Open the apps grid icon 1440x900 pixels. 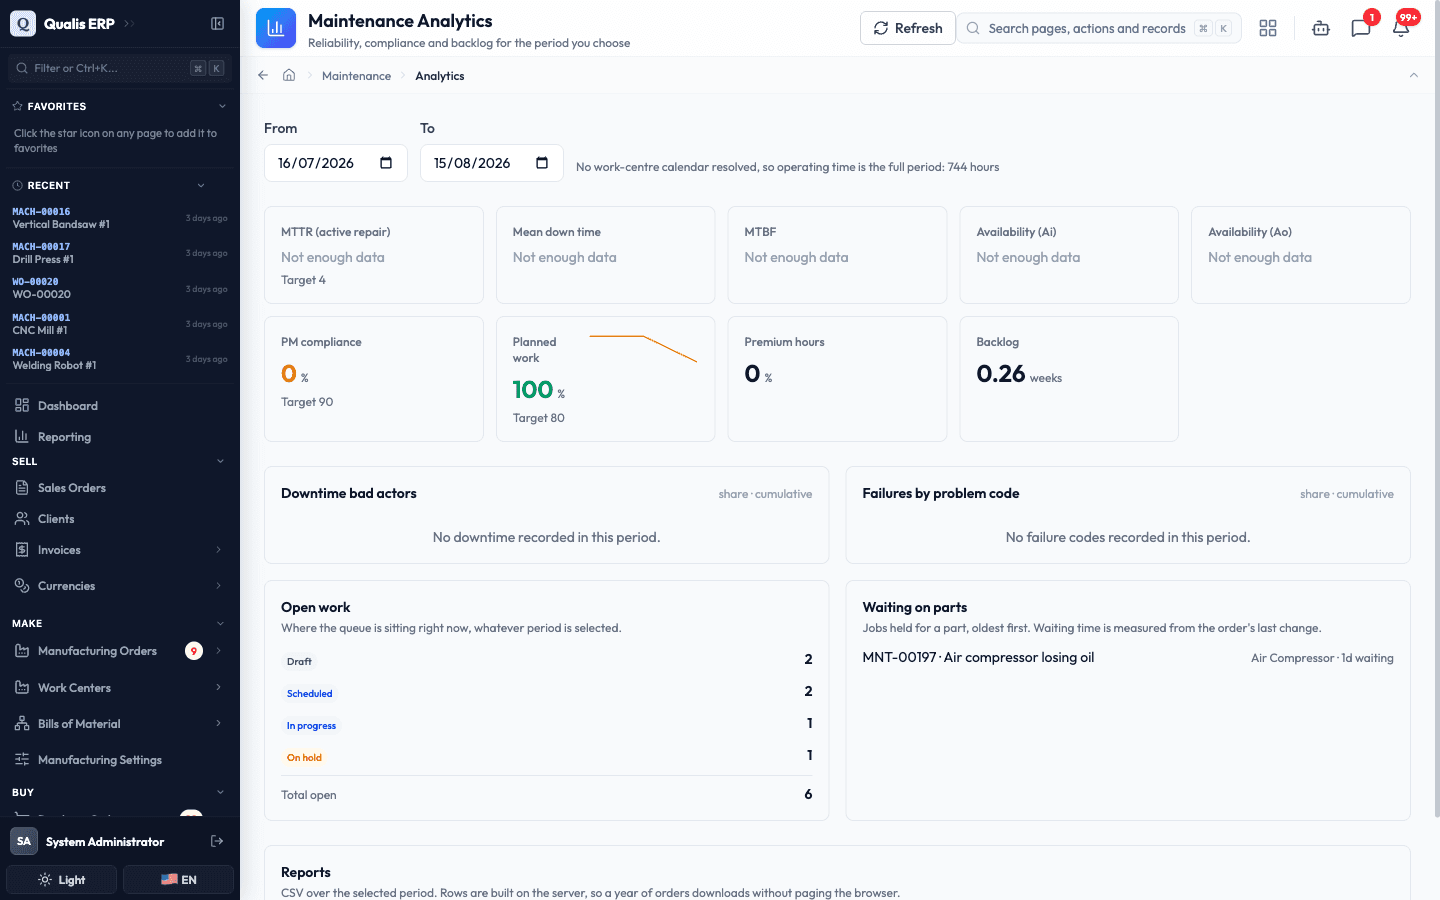pyautogui.click(x=1268, y=28)
